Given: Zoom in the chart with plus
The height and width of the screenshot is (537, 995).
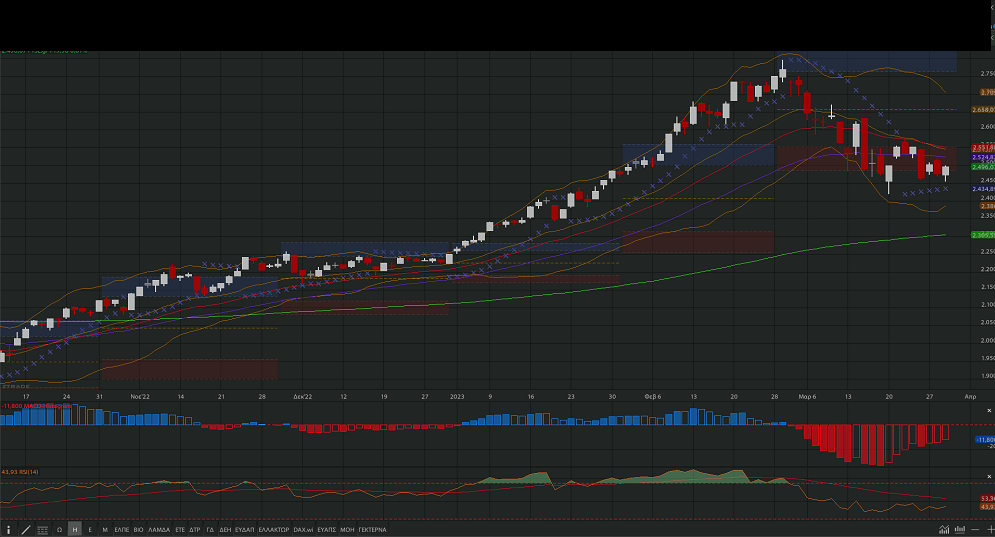Looking at the screenshot, I should click(990, 529).
